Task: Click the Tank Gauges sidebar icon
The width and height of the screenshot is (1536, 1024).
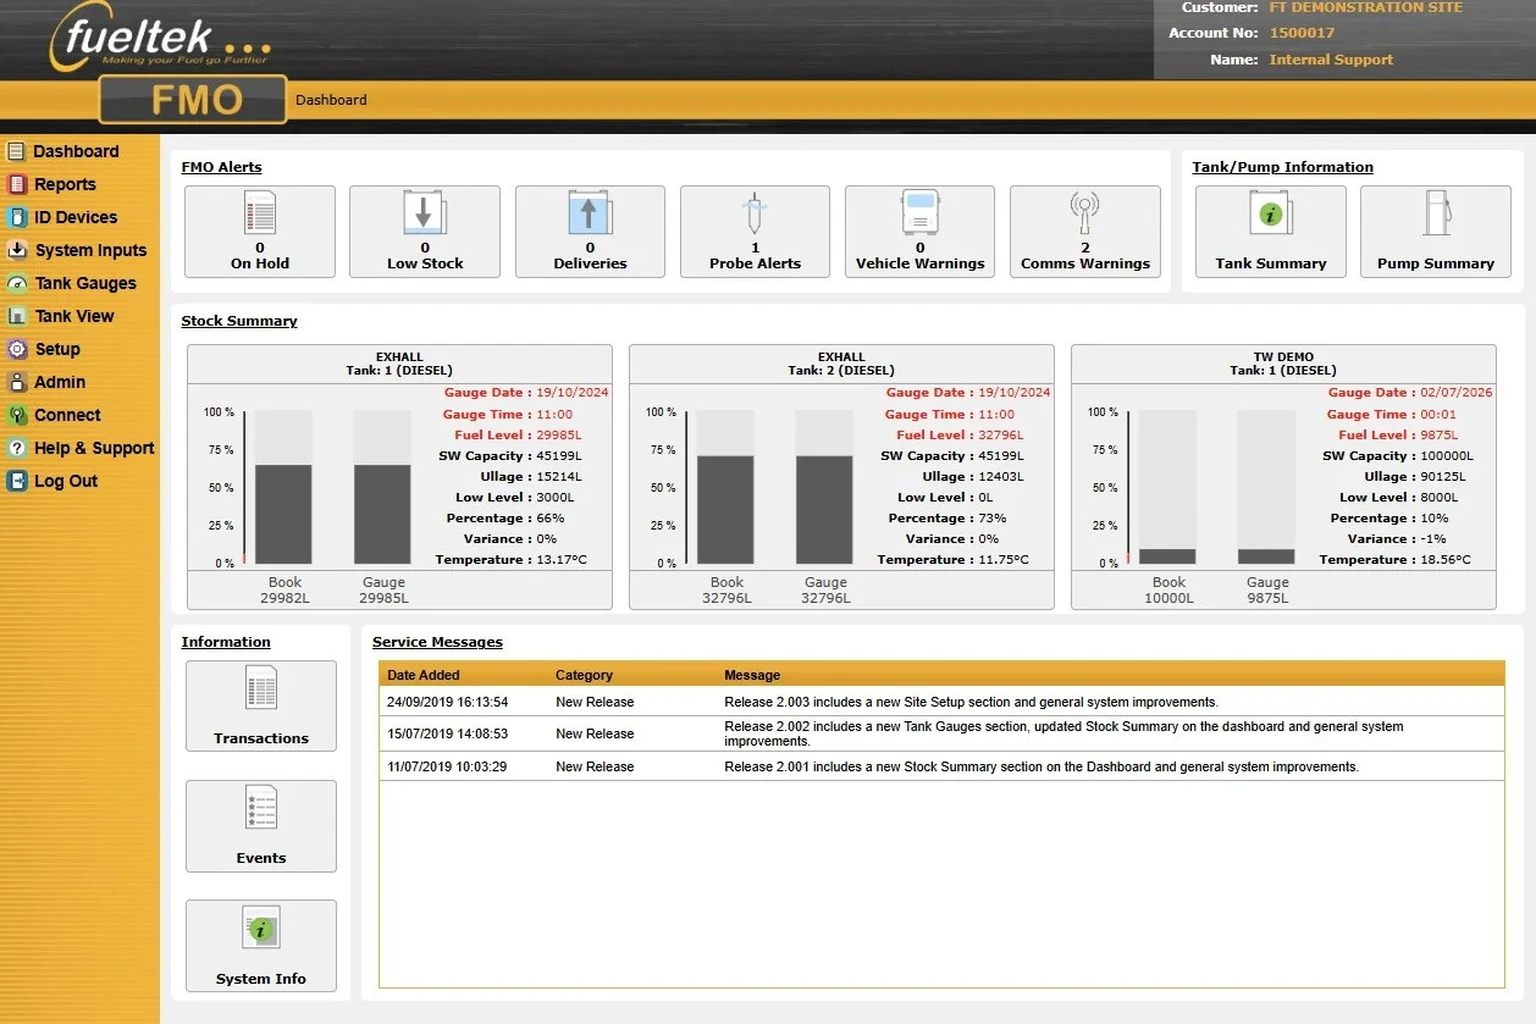Action: (x=16, y=283)
